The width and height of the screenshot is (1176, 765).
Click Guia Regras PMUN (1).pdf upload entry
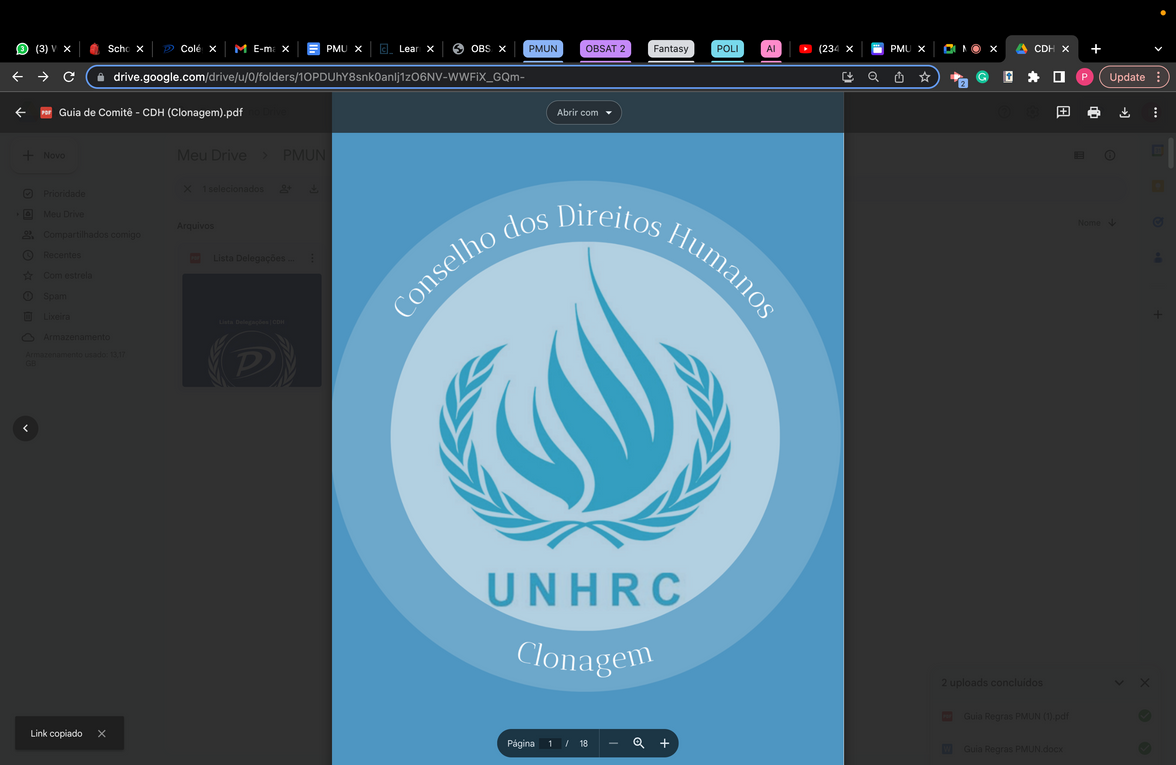click(x=1046, y=716)
